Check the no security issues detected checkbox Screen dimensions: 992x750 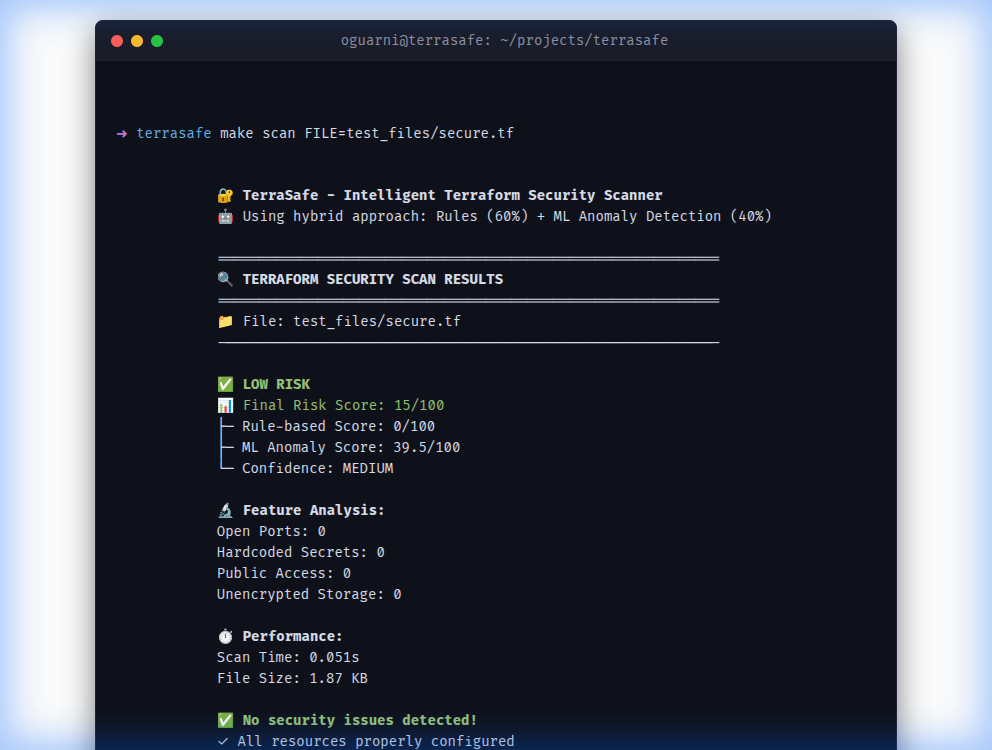224,719
